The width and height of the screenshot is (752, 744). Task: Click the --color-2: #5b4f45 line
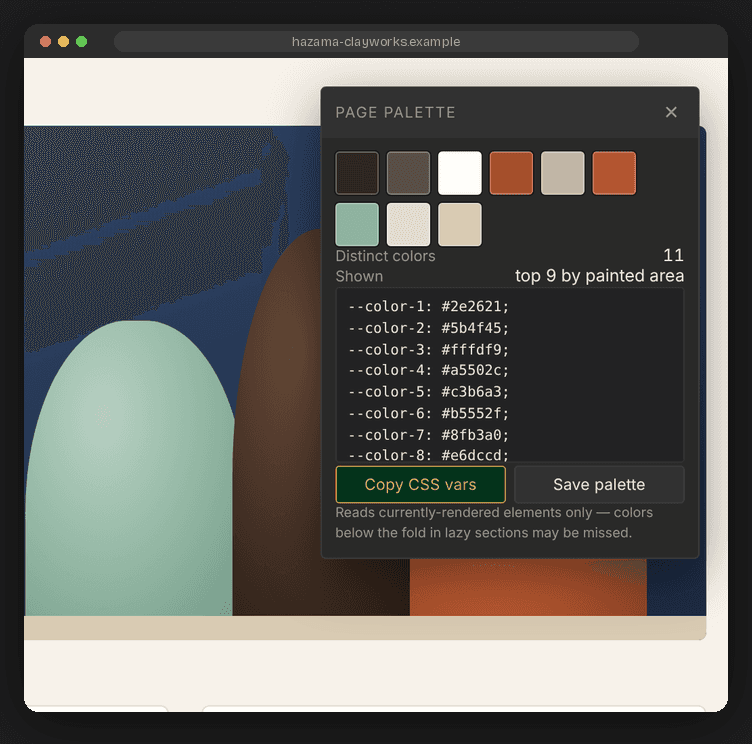428,328
